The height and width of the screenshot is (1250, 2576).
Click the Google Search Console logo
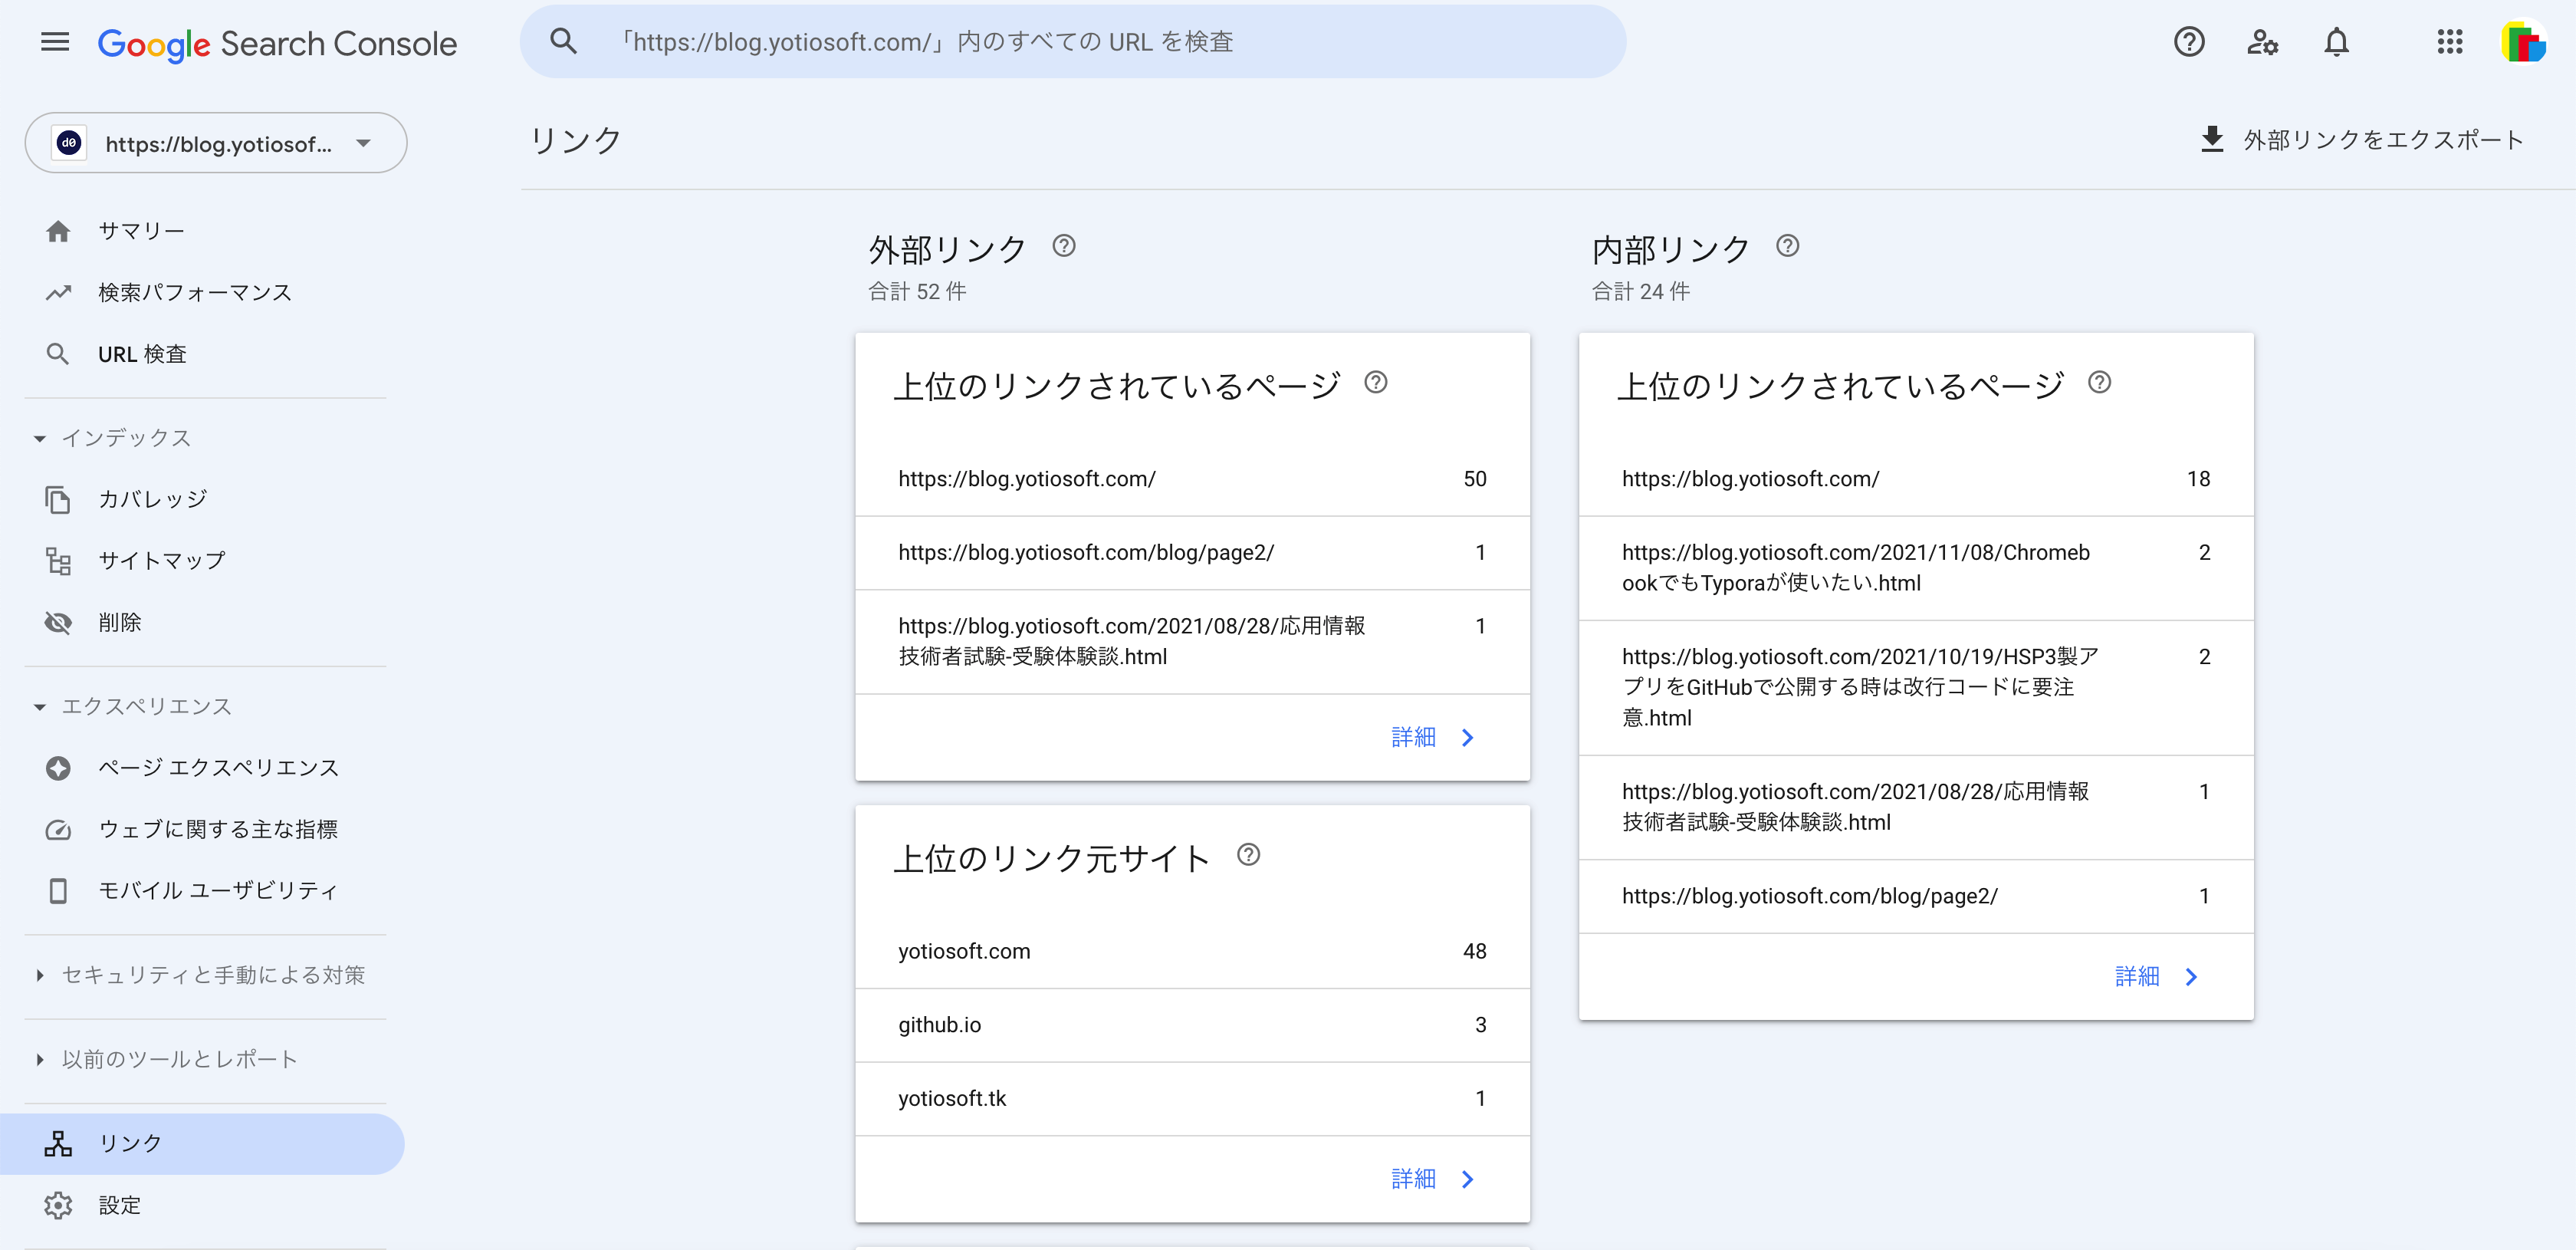pyautogui.click(x=277, y=43)
